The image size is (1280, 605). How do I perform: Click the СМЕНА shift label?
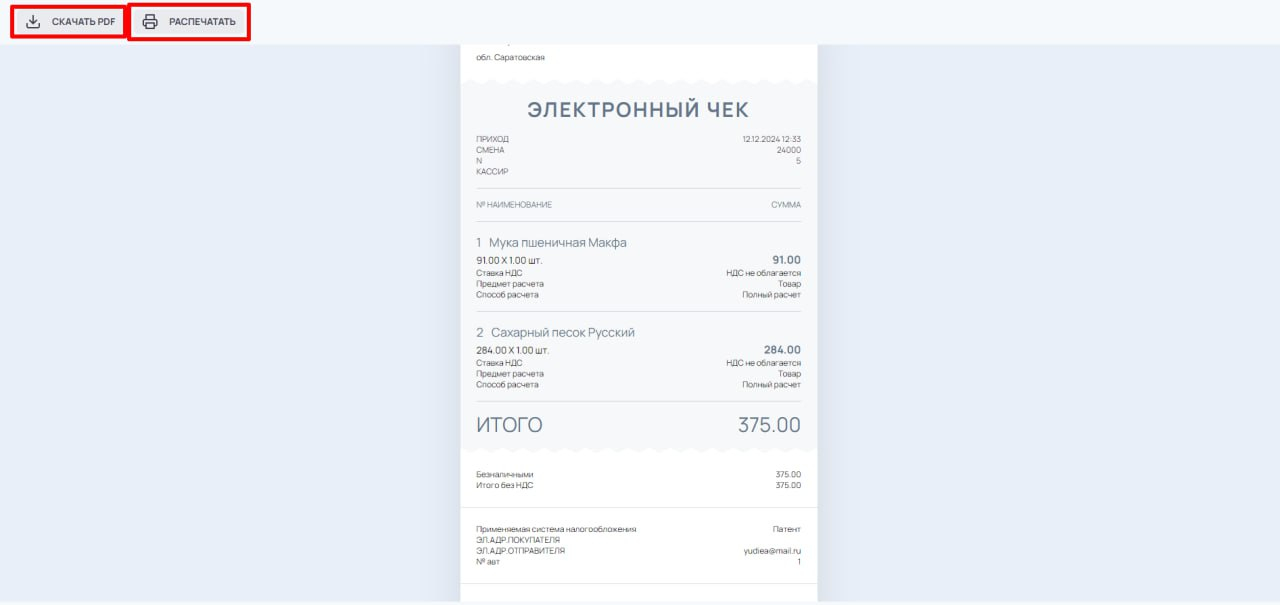pyautogui.click(x=490, y=150)
